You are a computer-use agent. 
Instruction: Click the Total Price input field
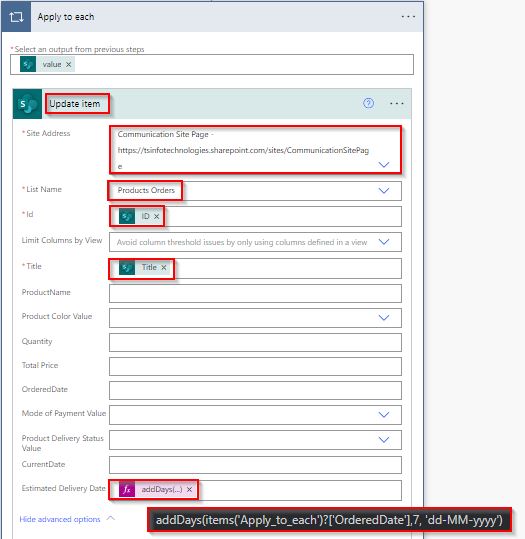[x=255, y=366]
